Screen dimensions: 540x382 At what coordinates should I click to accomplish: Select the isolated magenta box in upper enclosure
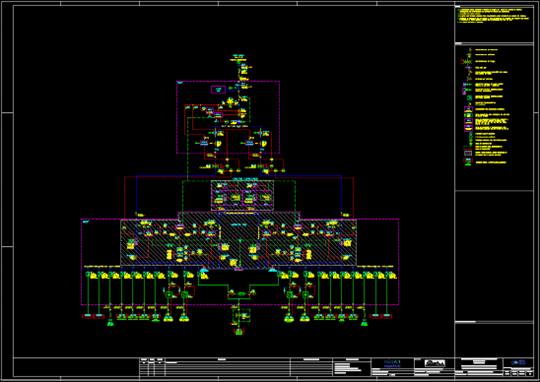pyautogui.click(x=218, y=90)
